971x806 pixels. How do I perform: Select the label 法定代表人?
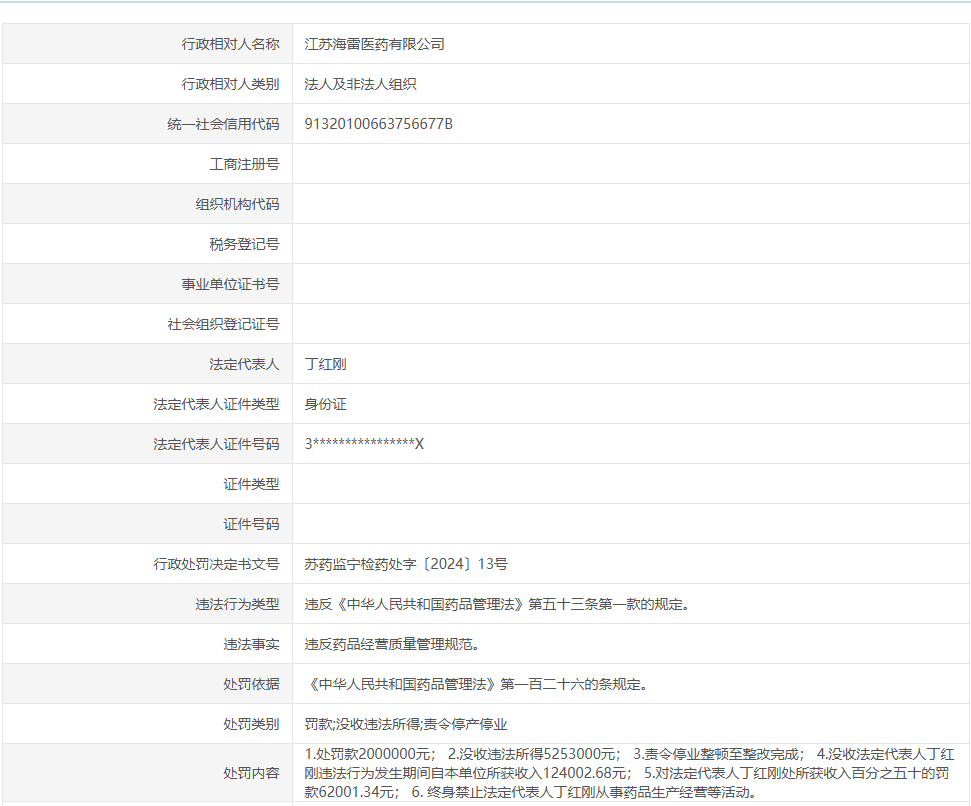coord(244,364)
